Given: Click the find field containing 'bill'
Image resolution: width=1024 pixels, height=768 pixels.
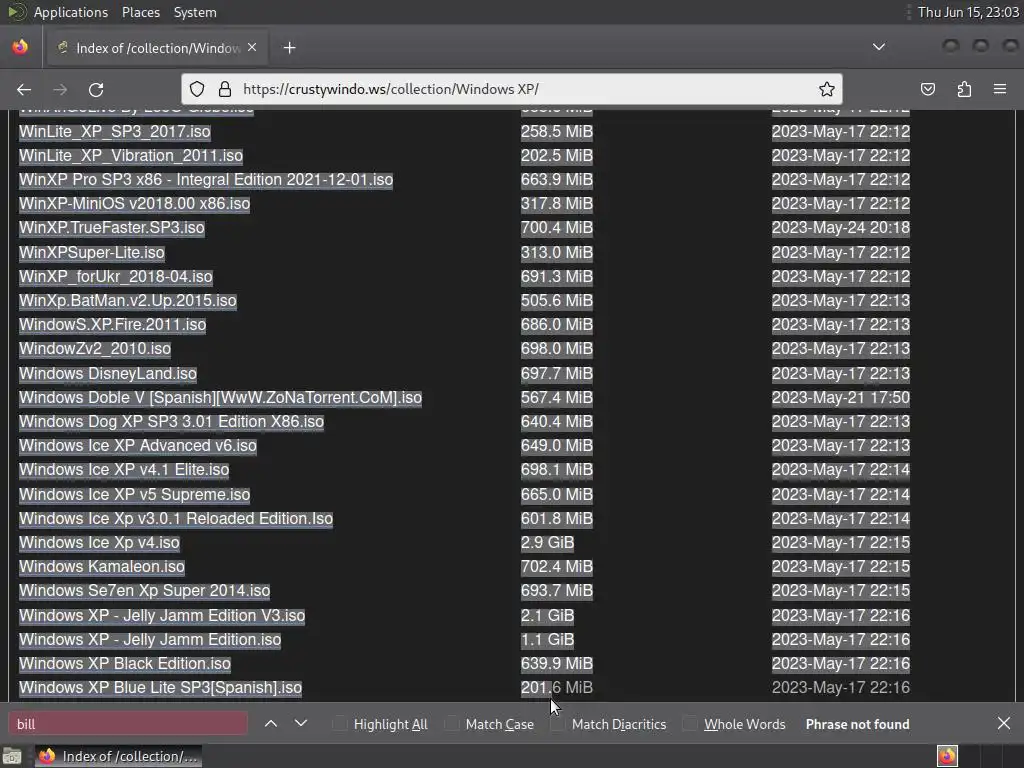Looking at the screenshot, I should pyautogui.click(x=128, y=724).
